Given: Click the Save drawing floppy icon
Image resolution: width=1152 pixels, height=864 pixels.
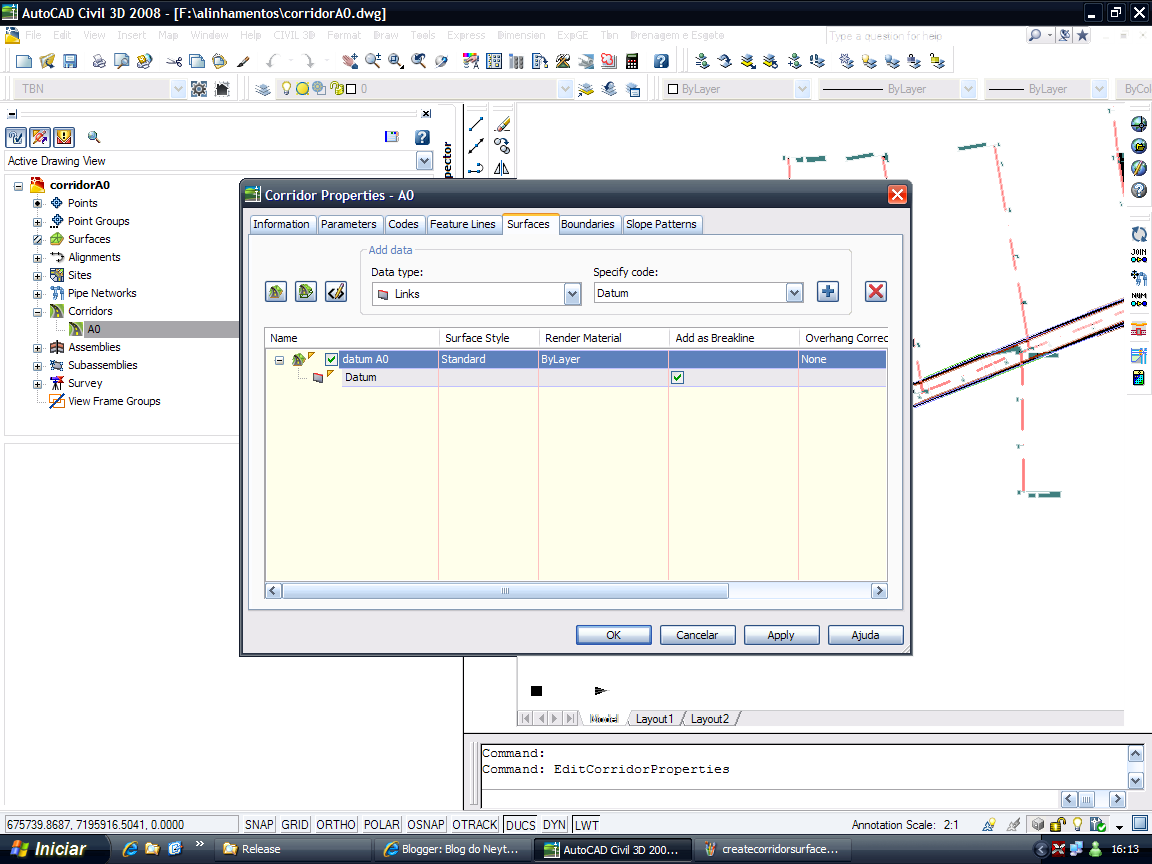Looking at the screenshot, I should pos(70,62).
